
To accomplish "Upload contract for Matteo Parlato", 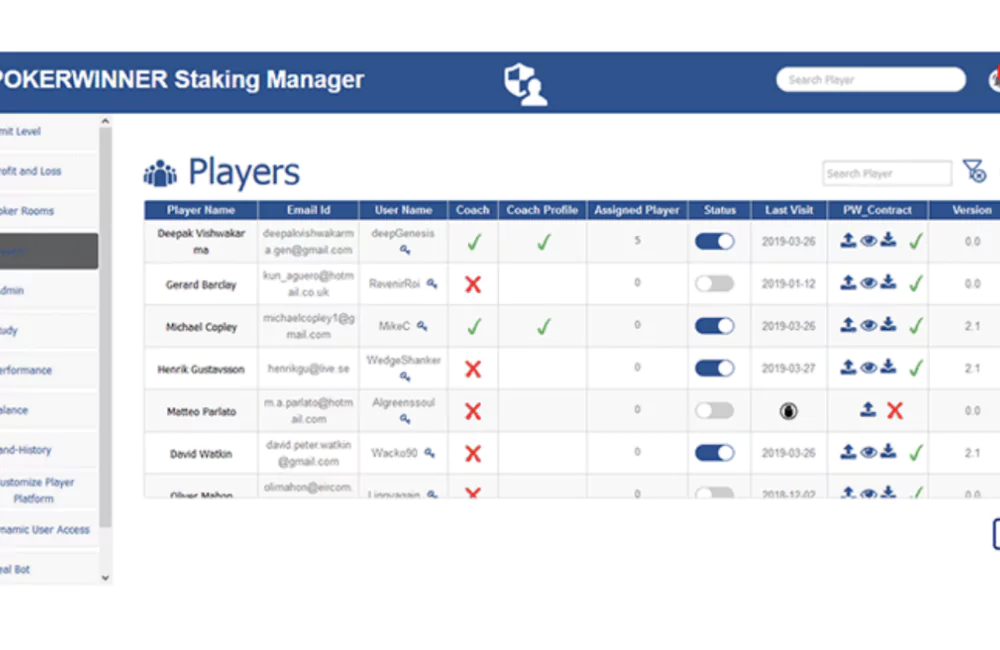I will [x=867, y=410].
